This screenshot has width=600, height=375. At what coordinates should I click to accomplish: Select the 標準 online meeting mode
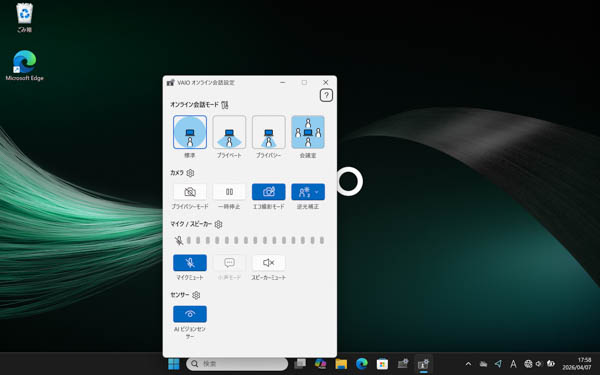(190, 132)
